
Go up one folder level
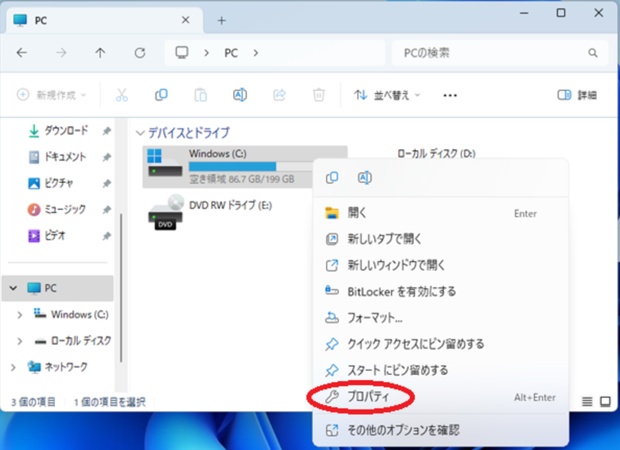(100, 53)
